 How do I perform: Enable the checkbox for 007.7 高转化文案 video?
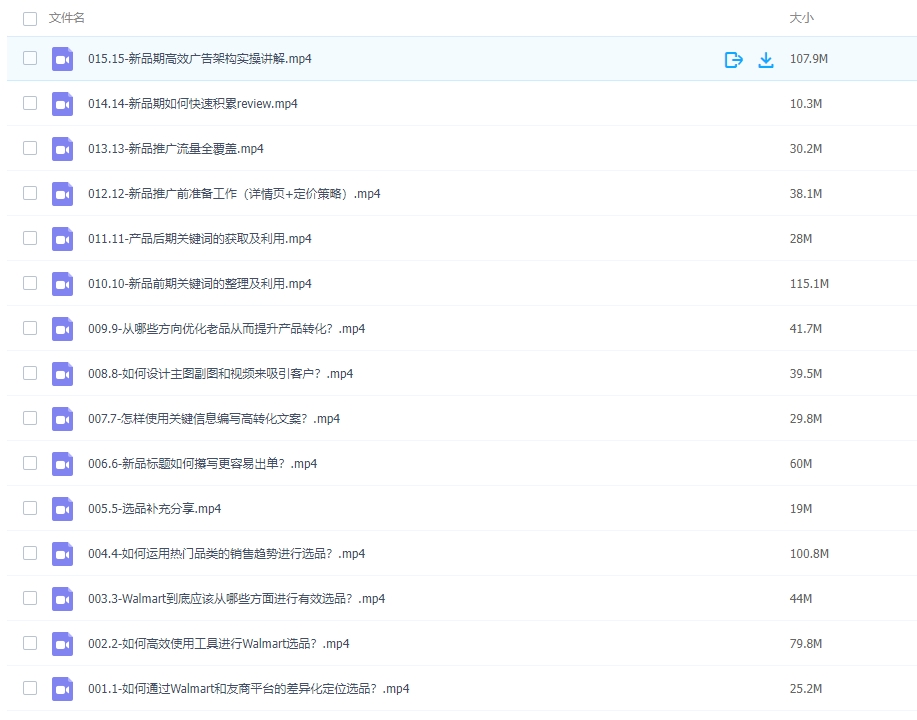click(x=29, y=418)
